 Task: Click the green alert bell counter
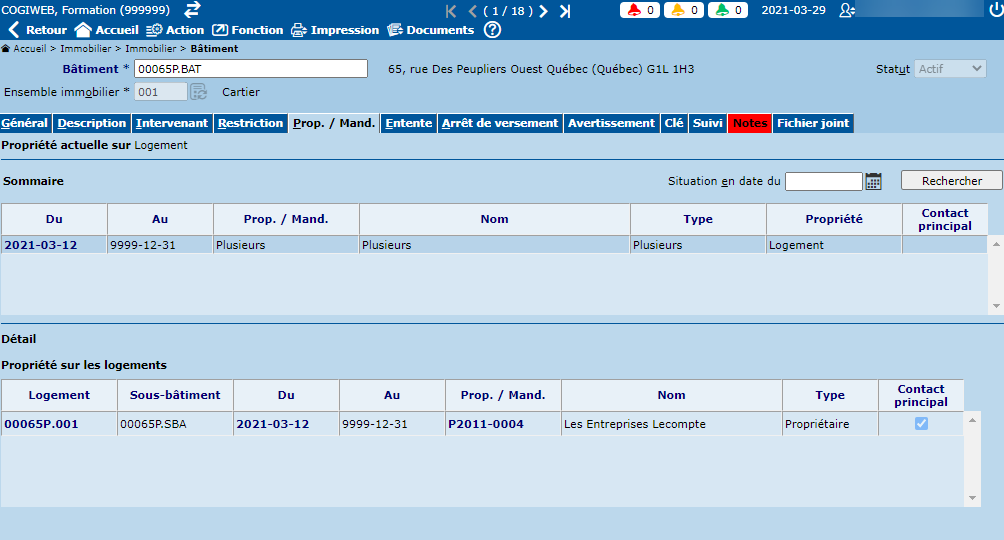[x=727, y=10]
